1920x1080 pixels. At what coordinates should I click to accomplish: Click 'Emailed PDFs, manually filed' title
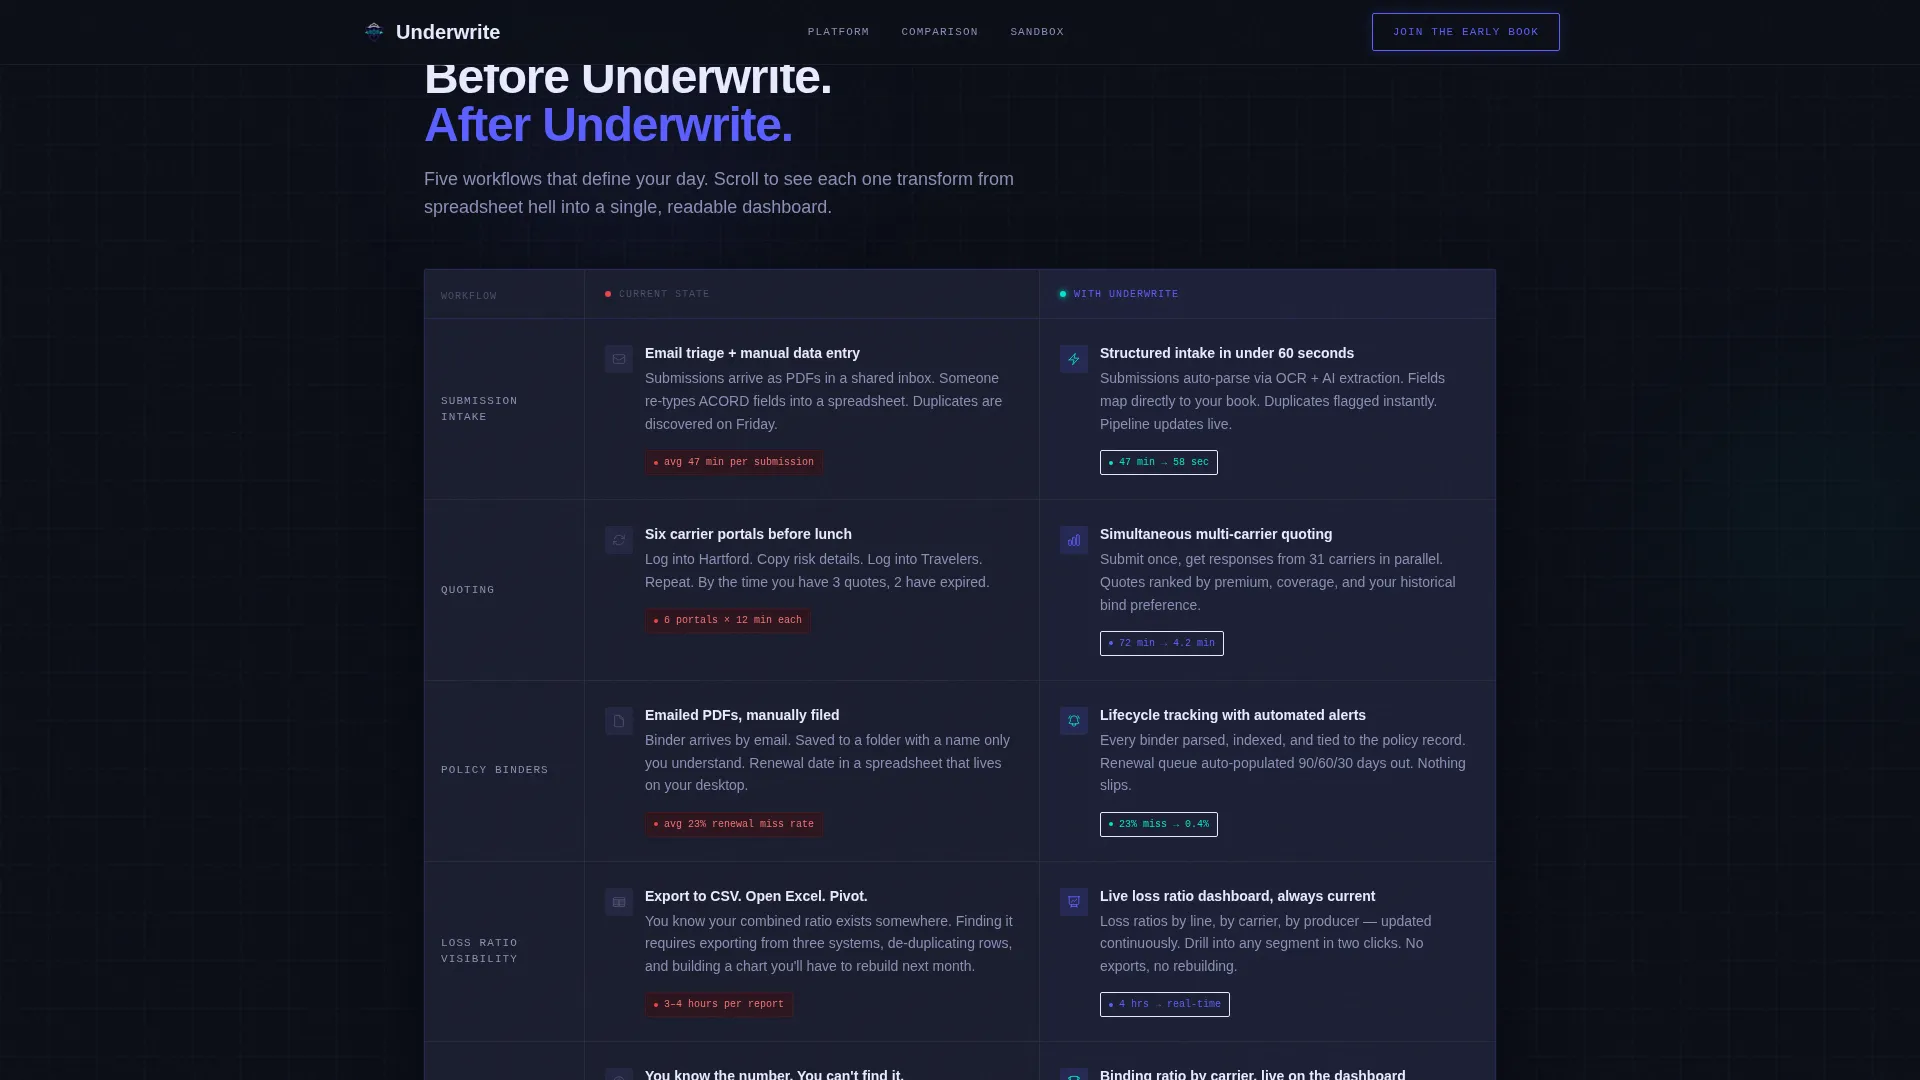coord(742,715)
